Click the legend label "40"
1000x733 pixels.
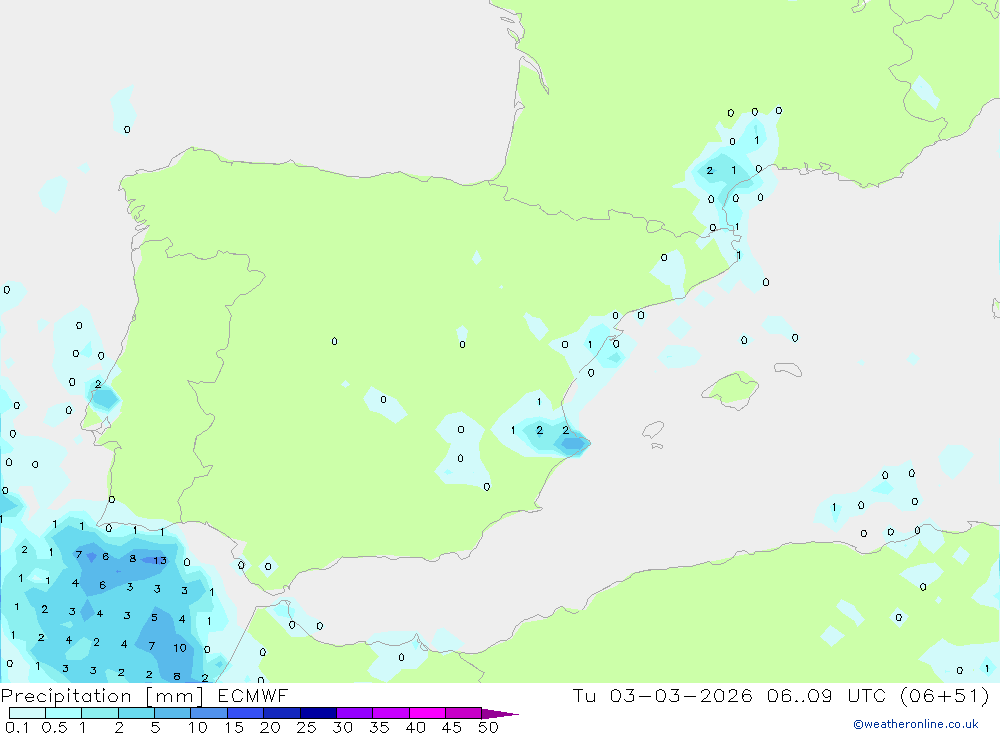click(x=415, y=727)
